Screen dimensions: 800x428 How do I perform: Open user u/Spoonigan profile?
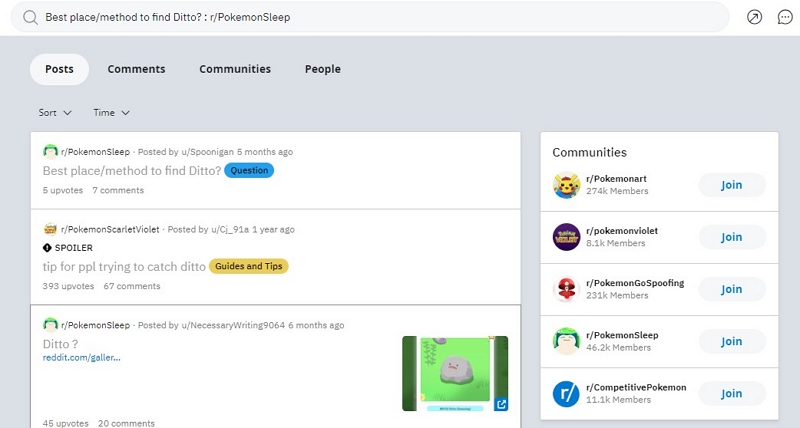[x=207, y=152]
